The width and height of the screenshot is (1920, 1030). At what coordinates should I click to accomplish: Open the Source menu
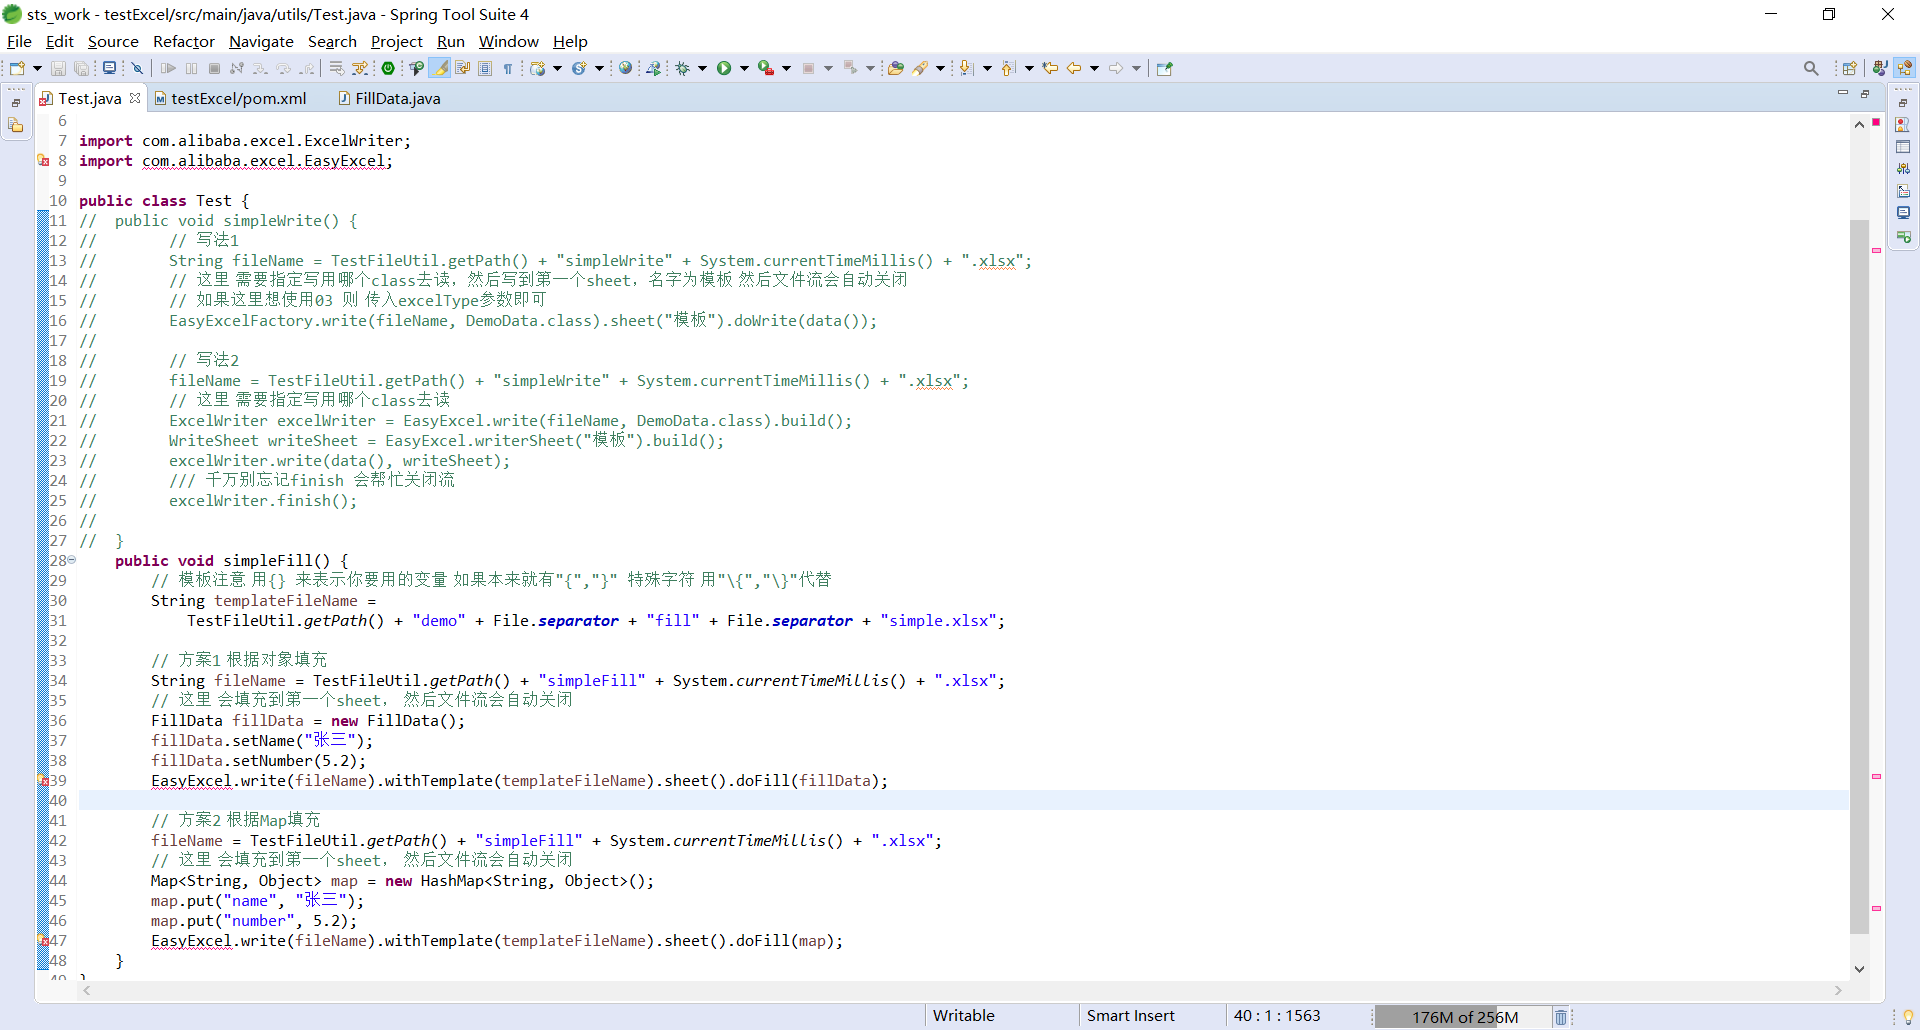click(113, 41)
